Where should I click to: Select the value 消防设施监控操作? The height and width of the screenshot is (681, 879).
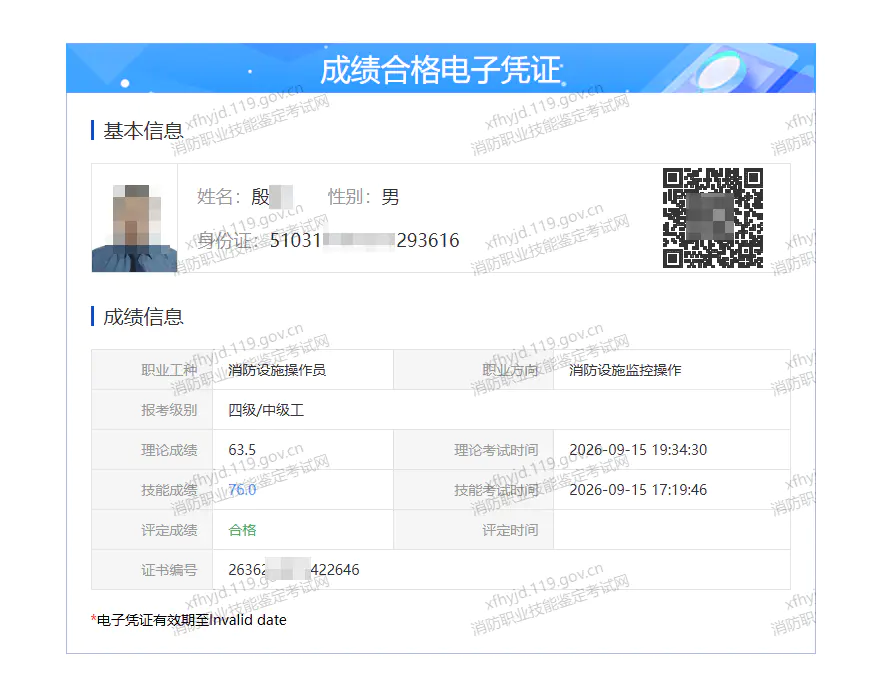[625, 370]
